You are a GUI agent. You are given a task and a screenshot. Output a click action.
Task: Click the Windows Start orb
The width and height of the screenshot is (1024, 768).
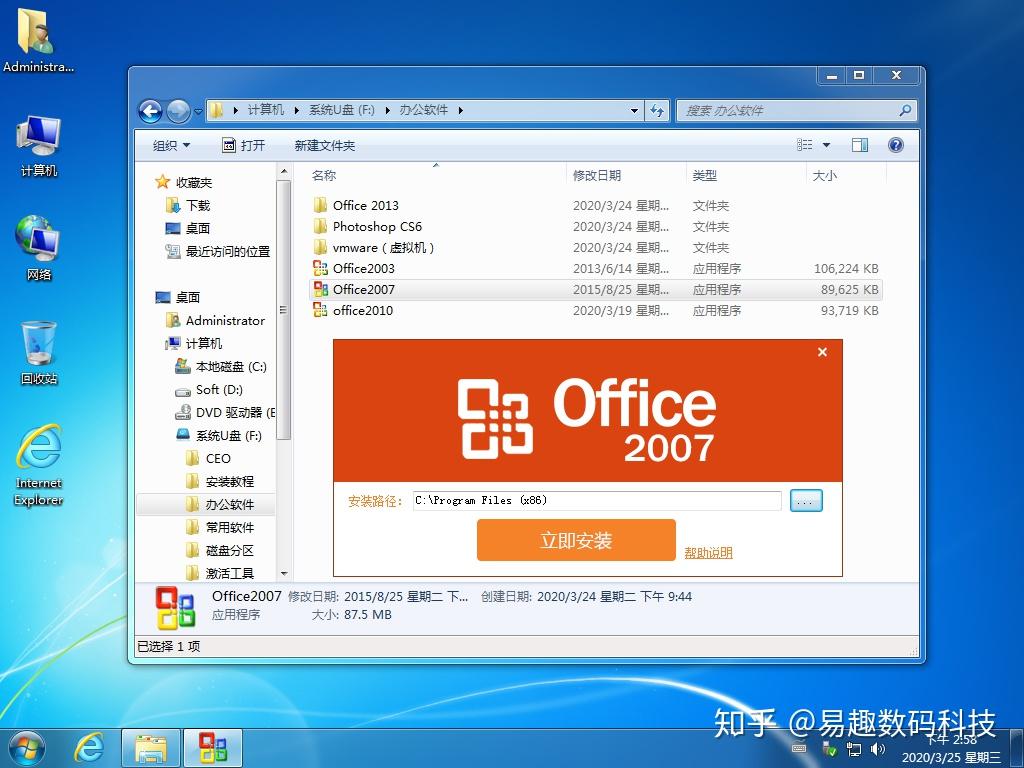tap(25, 748)
